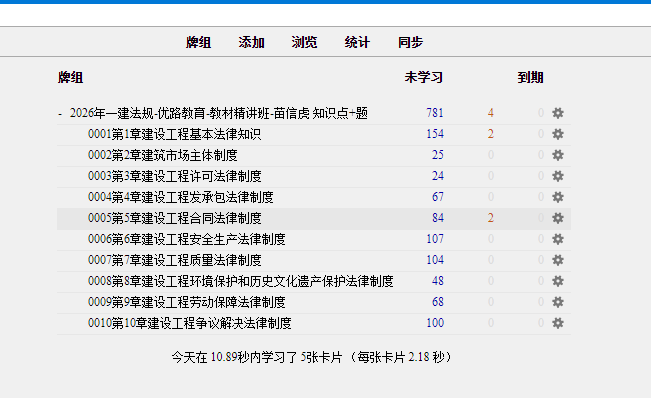Screen dimensions: 651x398
Task: Open options gear for the 2026年一建法规 parent deck
Action: [558, 113]
